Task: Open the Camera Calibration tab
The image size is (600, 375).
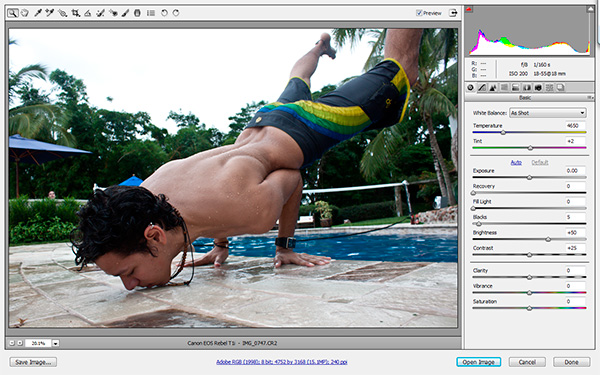Action: pos(538,88)
